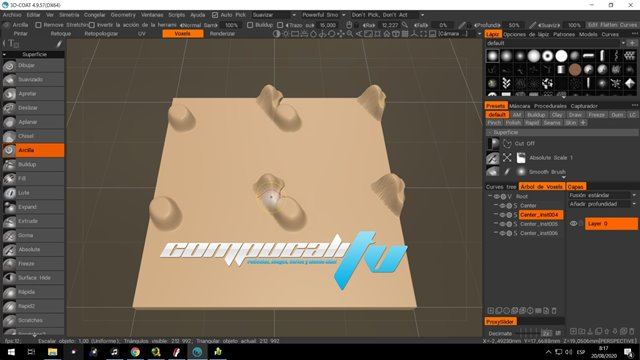
Task: Toggle the Auto Pick checkbox
Action: pos(215,15)
